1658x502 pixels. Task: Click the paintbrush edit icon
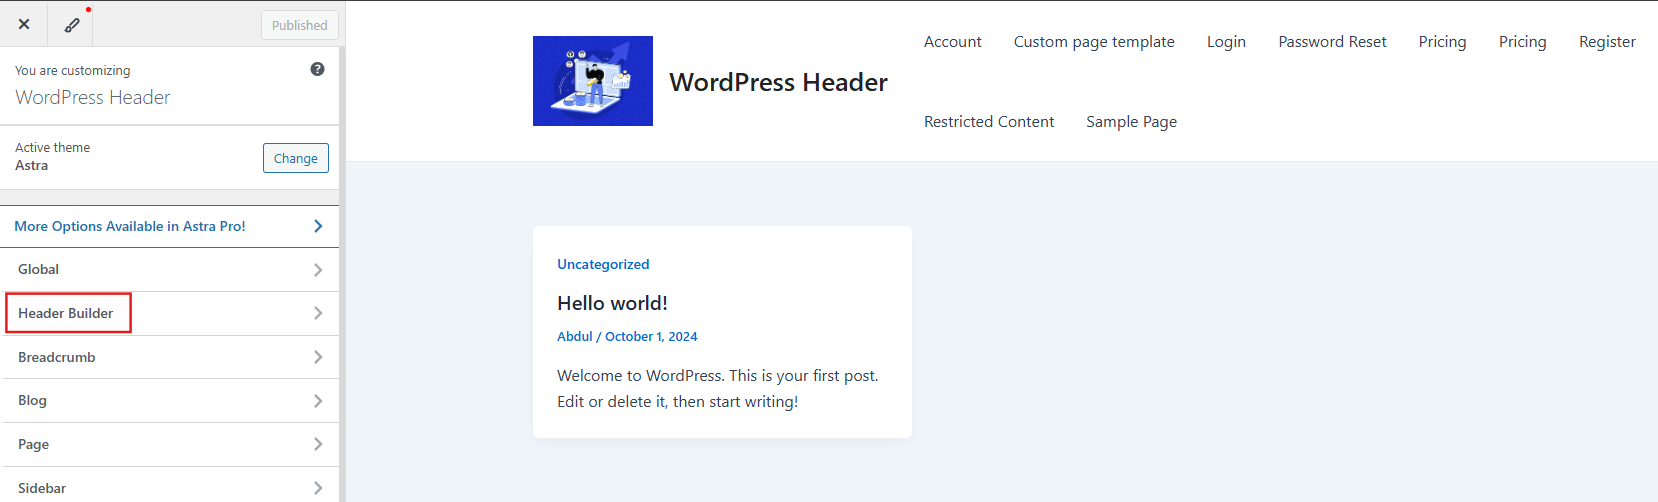pyautogui.click(x=72, y=25)
